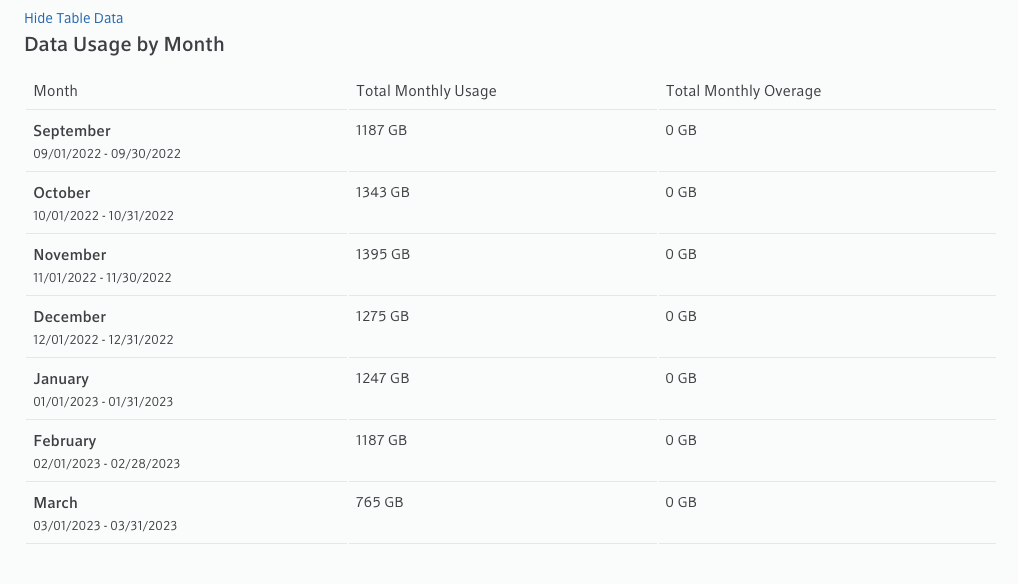Click the 1247 GB usage value
The width and height of the screenshot is (1018, 584).
pos(382,378)
